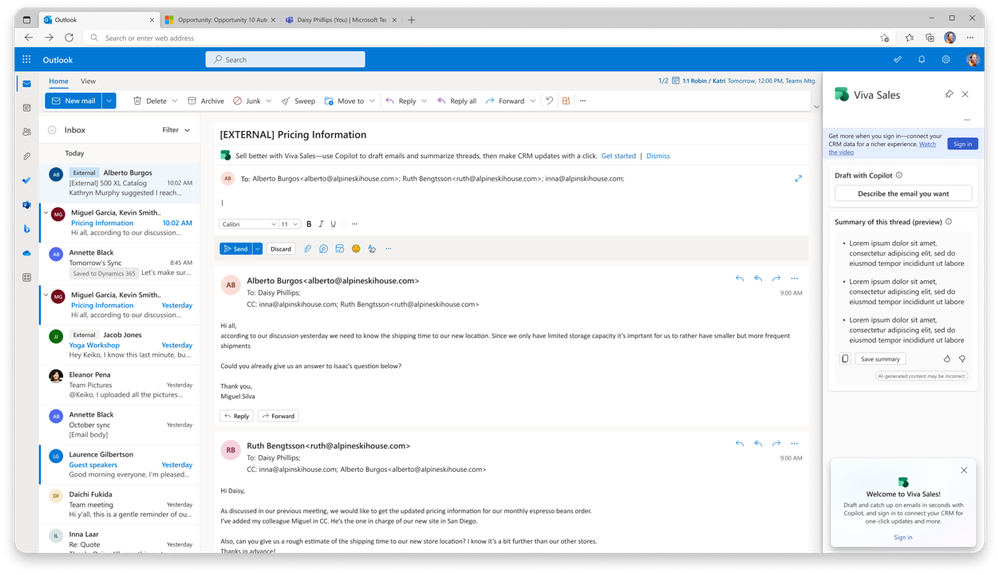Toggle the select all messages circle by Inbox
The height and width of the screenshot is (575, 999).
click(52, 130)
